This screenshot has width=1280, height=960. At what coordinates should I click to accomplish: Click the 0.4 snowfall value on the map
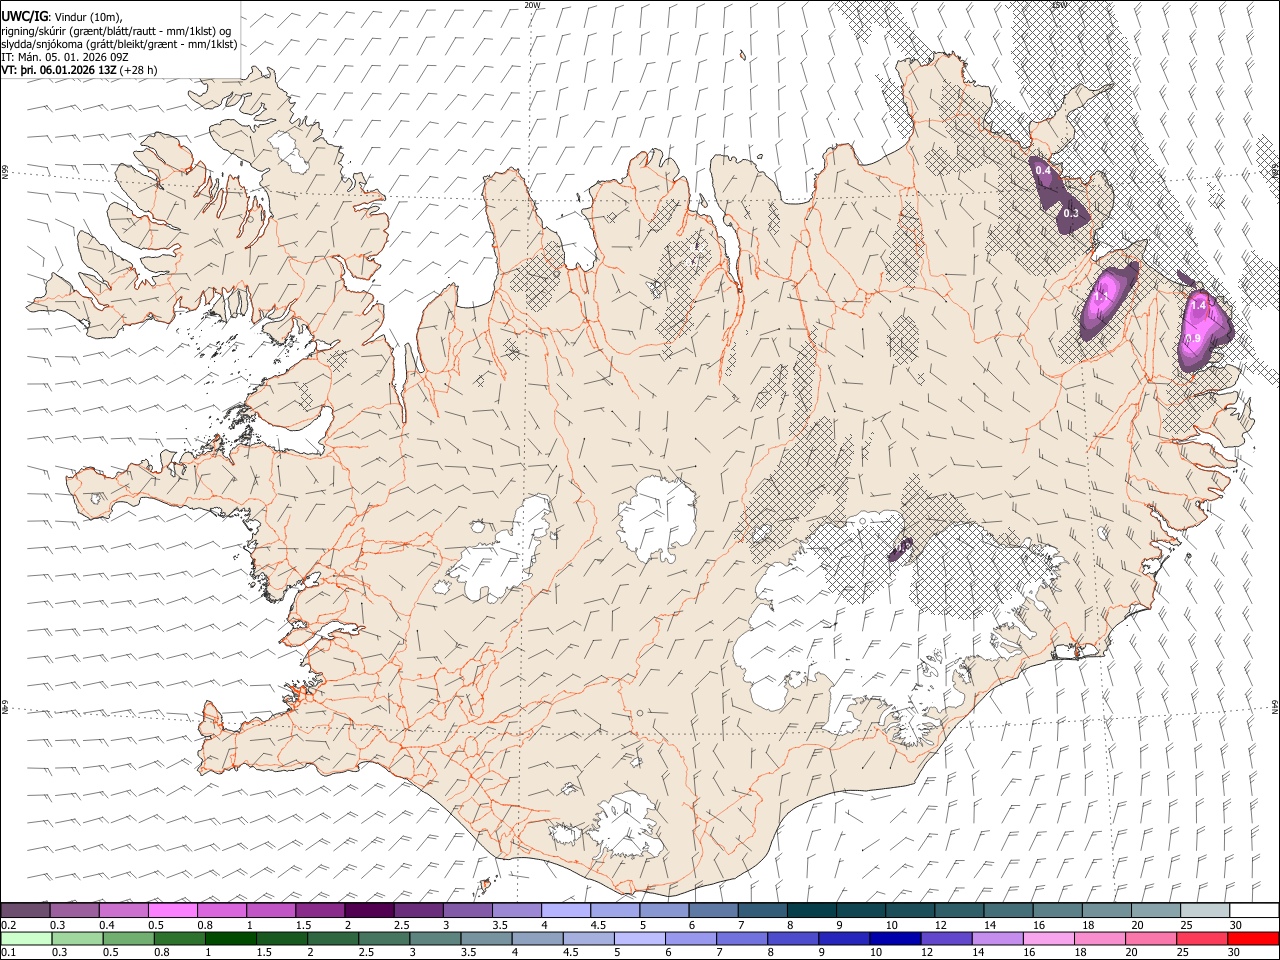point(1043,171)
